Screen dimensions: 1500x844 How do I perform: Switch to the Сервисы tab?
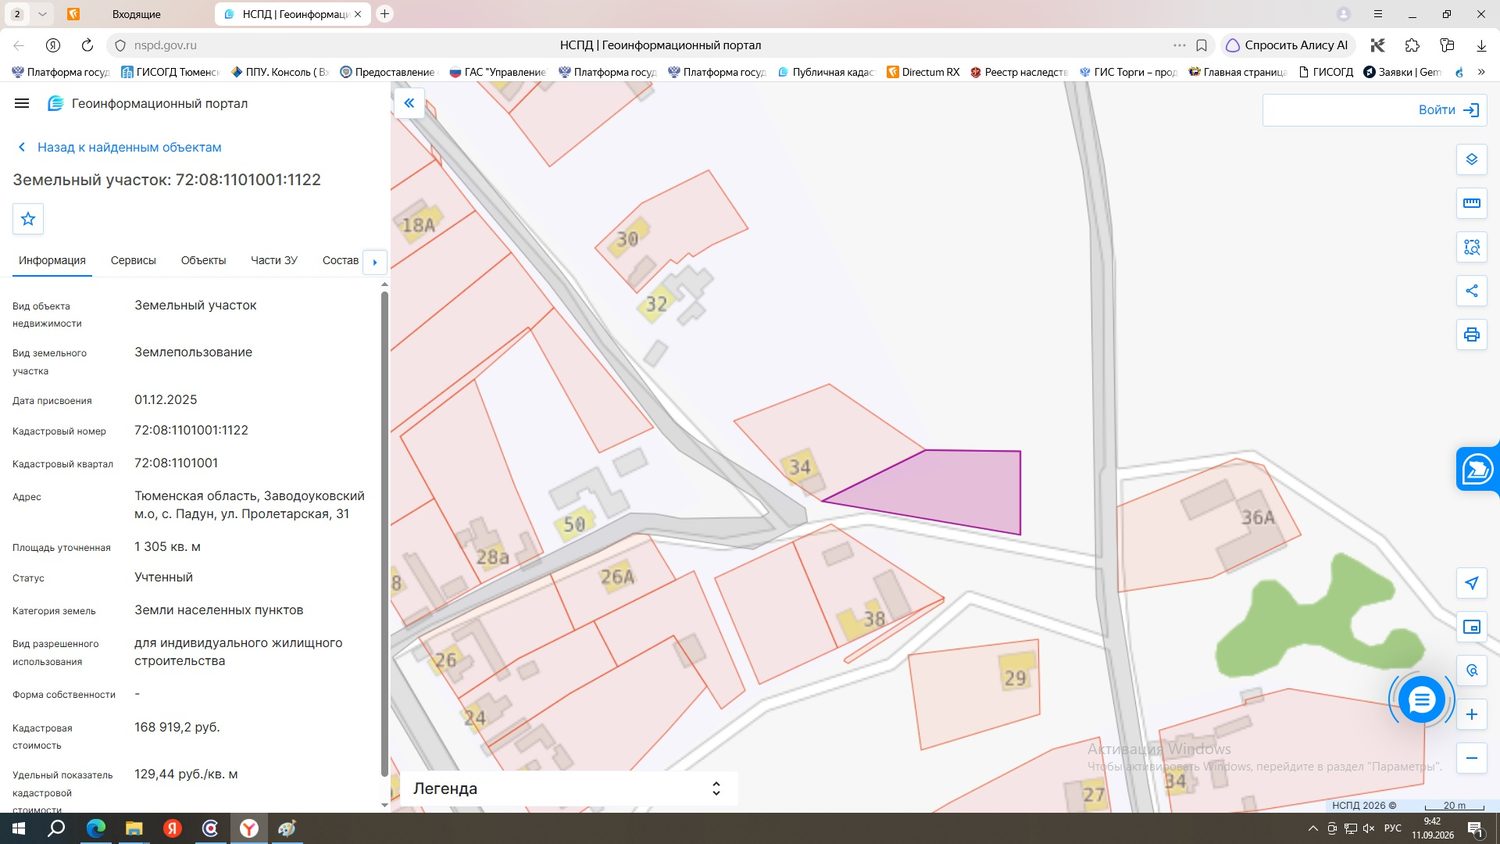pos(133,260)
